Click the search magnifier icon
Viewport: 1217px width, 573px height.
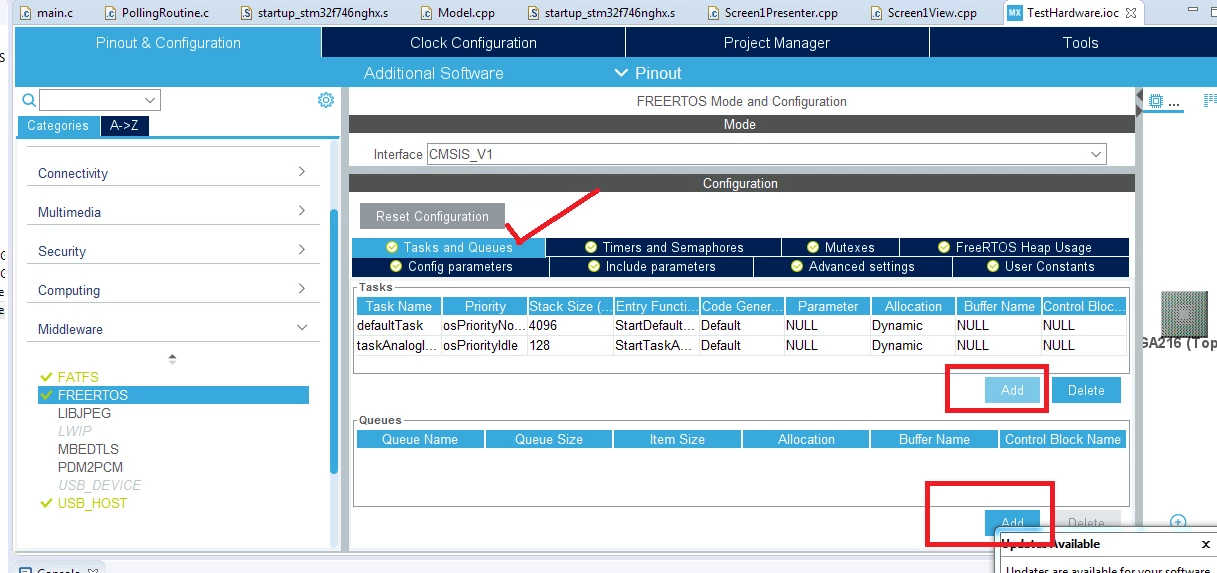point(29,100)
